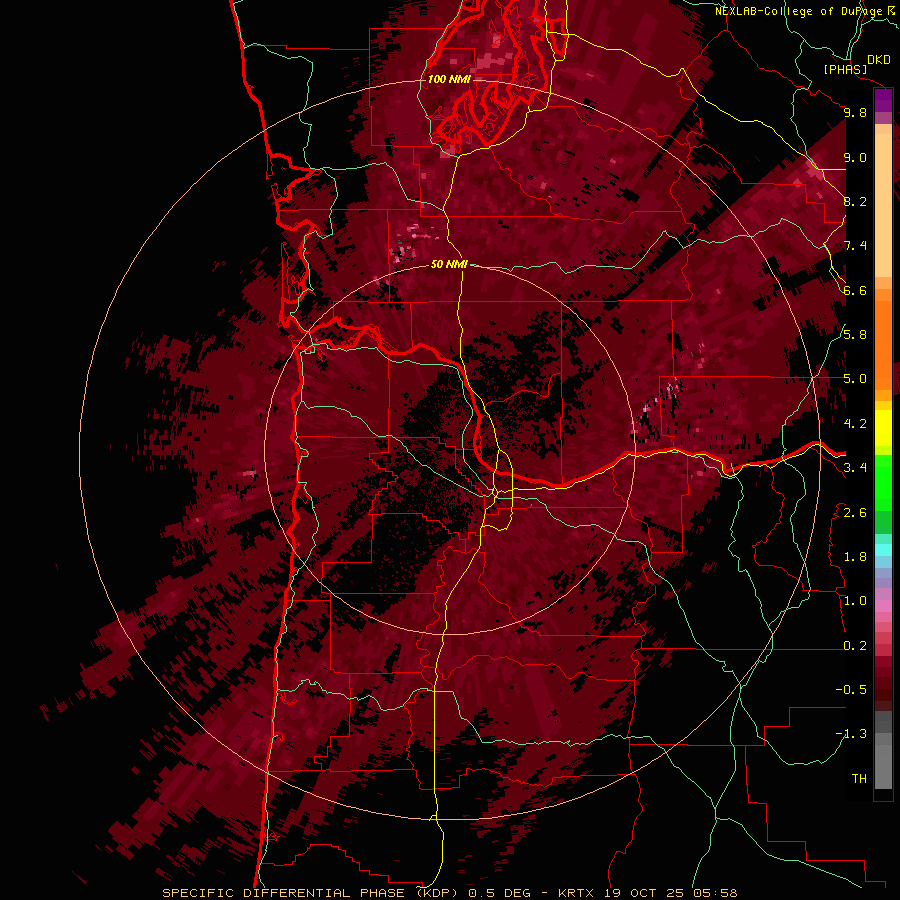Screen dimensions: 900x900
Task: Click the SPECIFIC DIFFERENTIAL PHASE (KDP) caption
Action: (312, 893)
